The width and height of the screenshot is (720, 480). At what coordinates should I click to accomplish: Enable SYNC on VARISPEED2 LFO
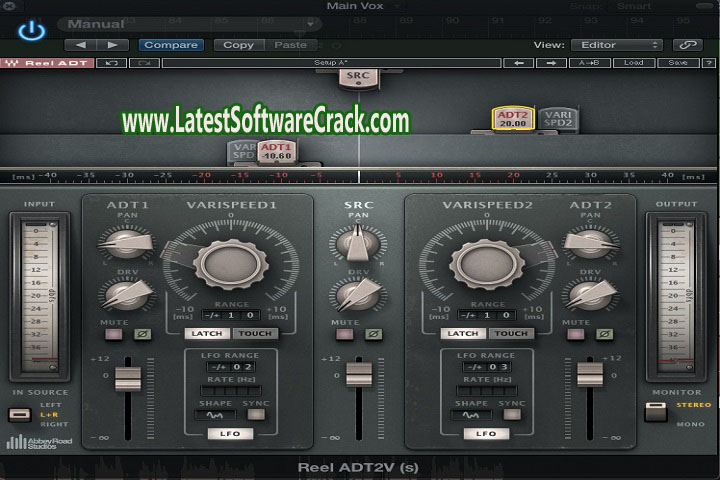coord(513,414)
